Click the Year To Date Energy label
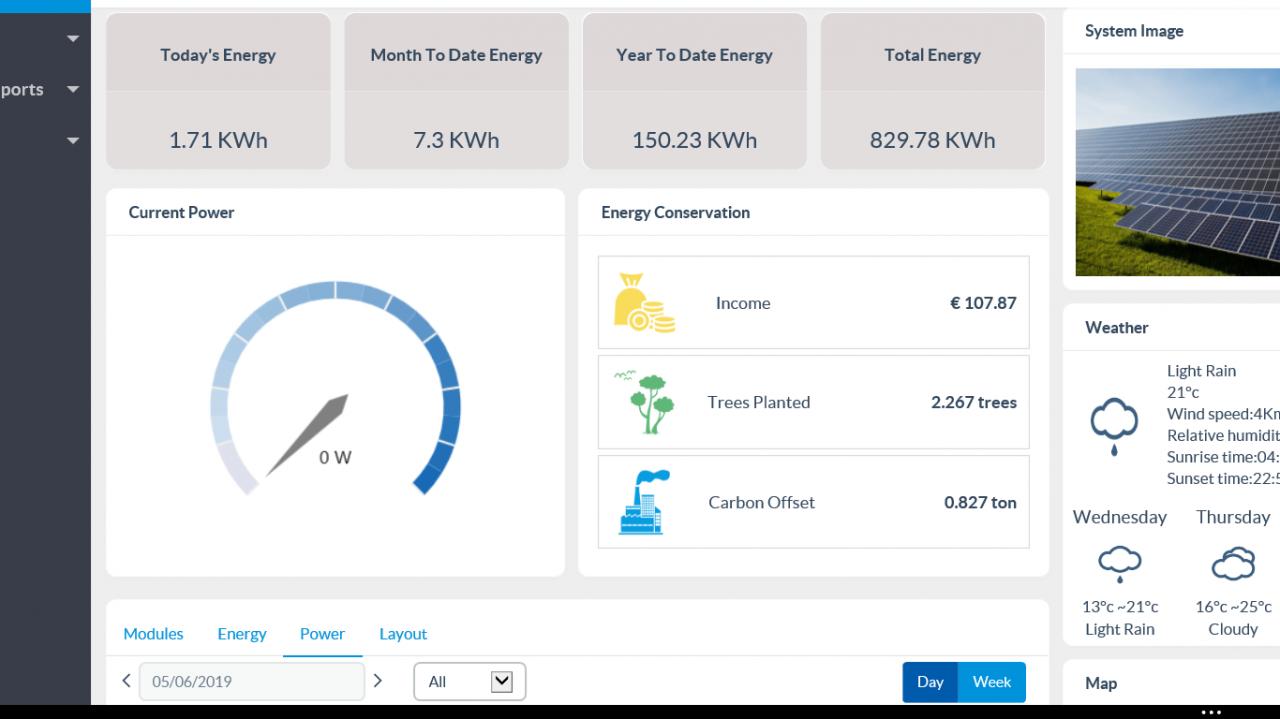 (x=694, y=55)
